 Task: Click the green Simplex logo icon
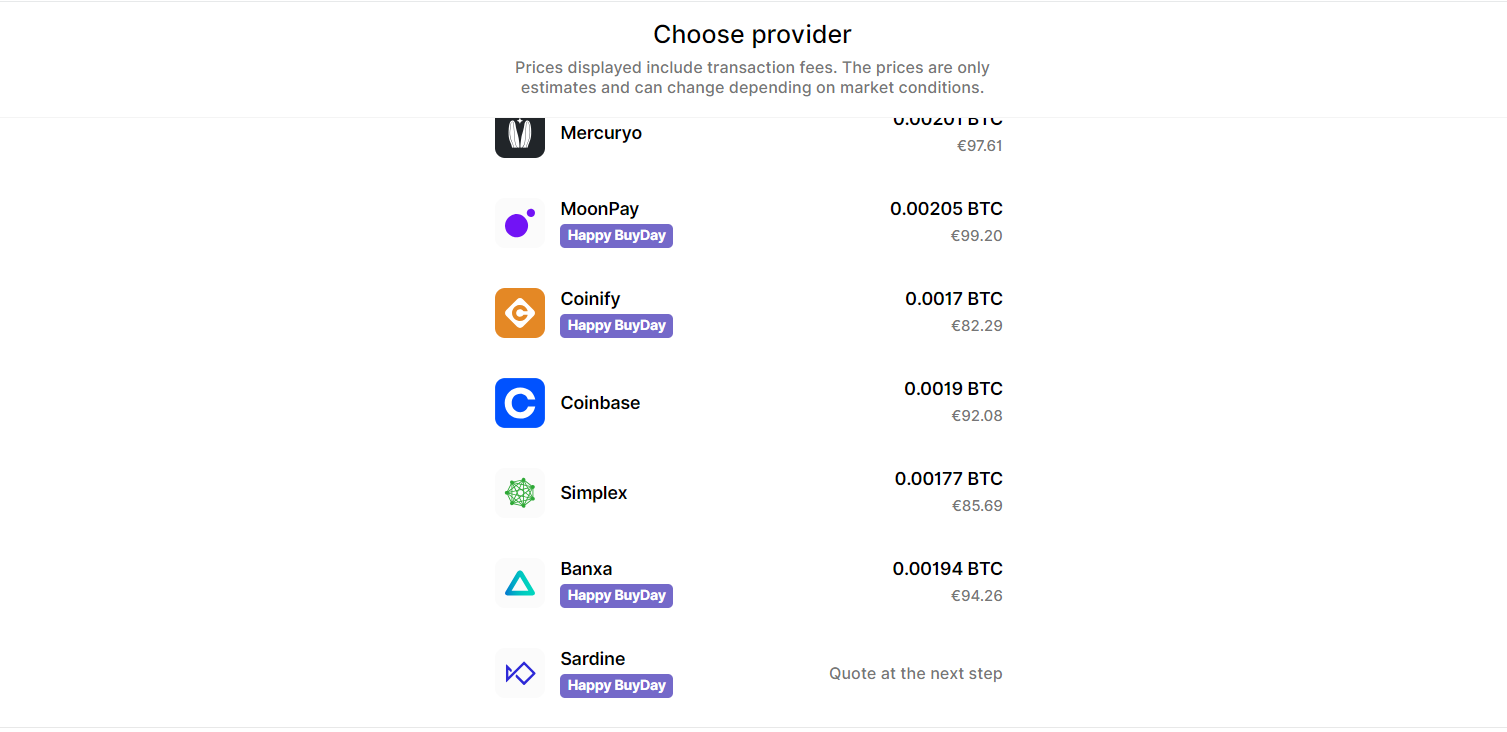(x=519, y=493)
